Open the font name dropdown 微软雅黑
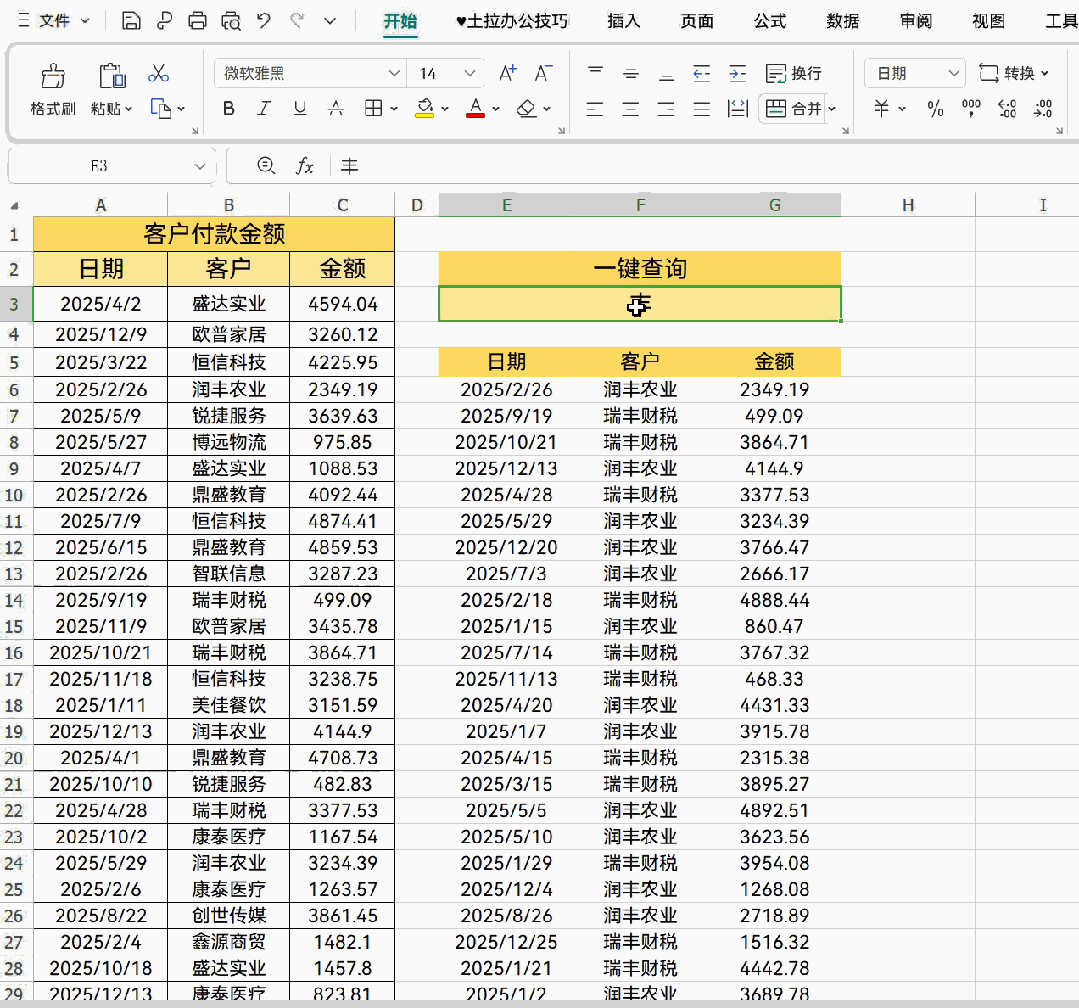 tap(309, 73)
